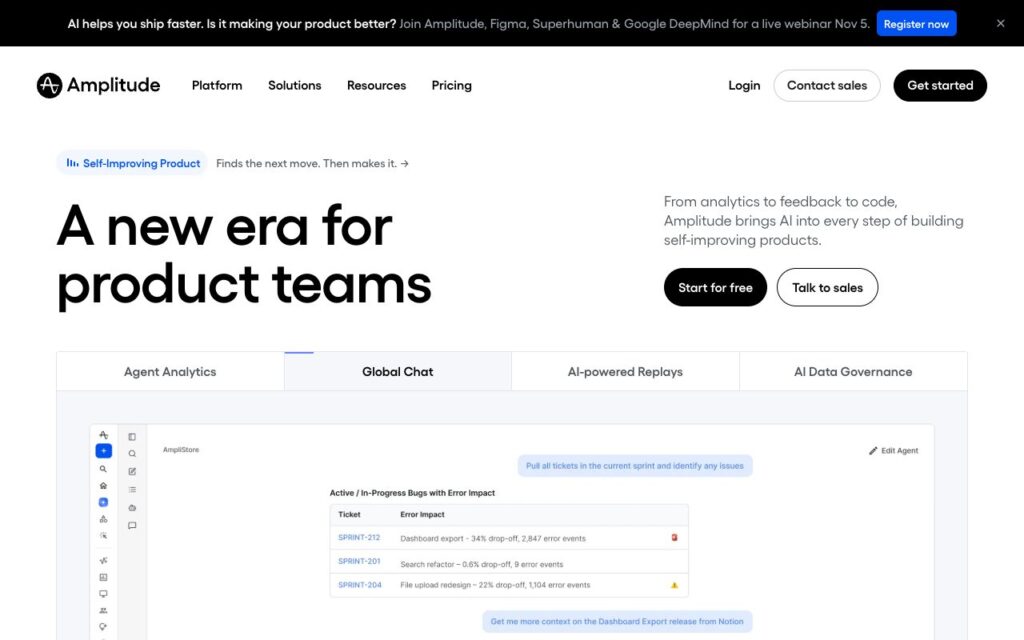
Task: Click the 'Get me more context' chat message
Action: [617, 622]
